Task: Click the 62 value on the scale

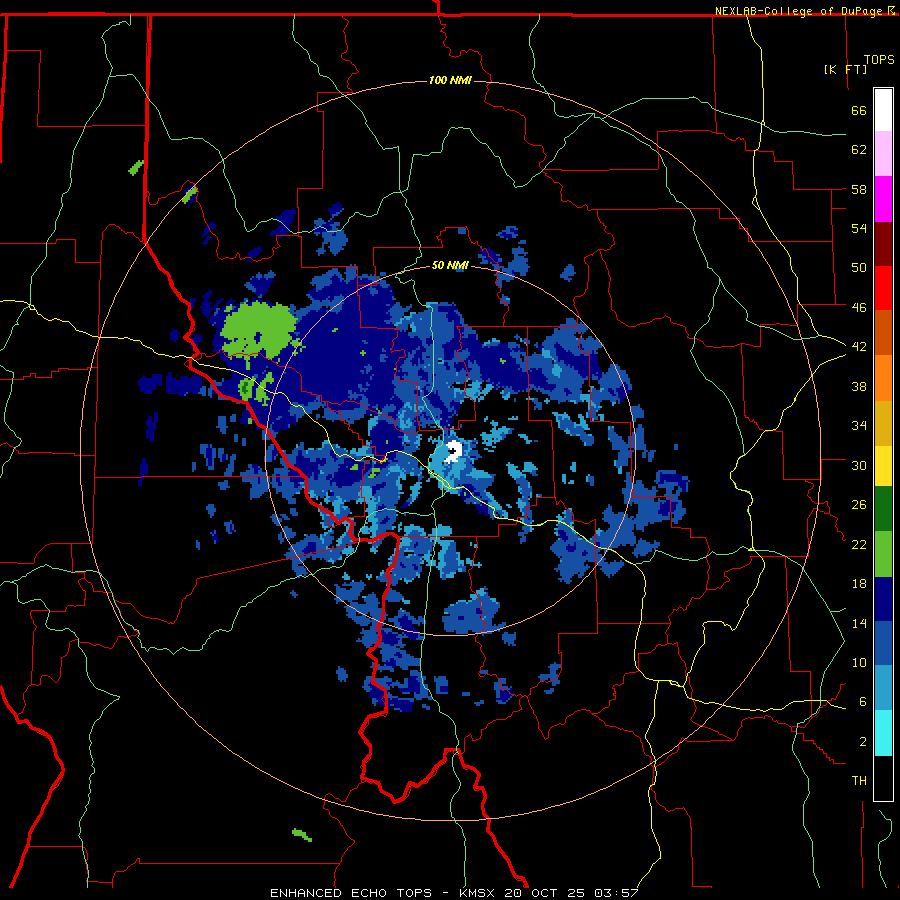Action: 859,149
